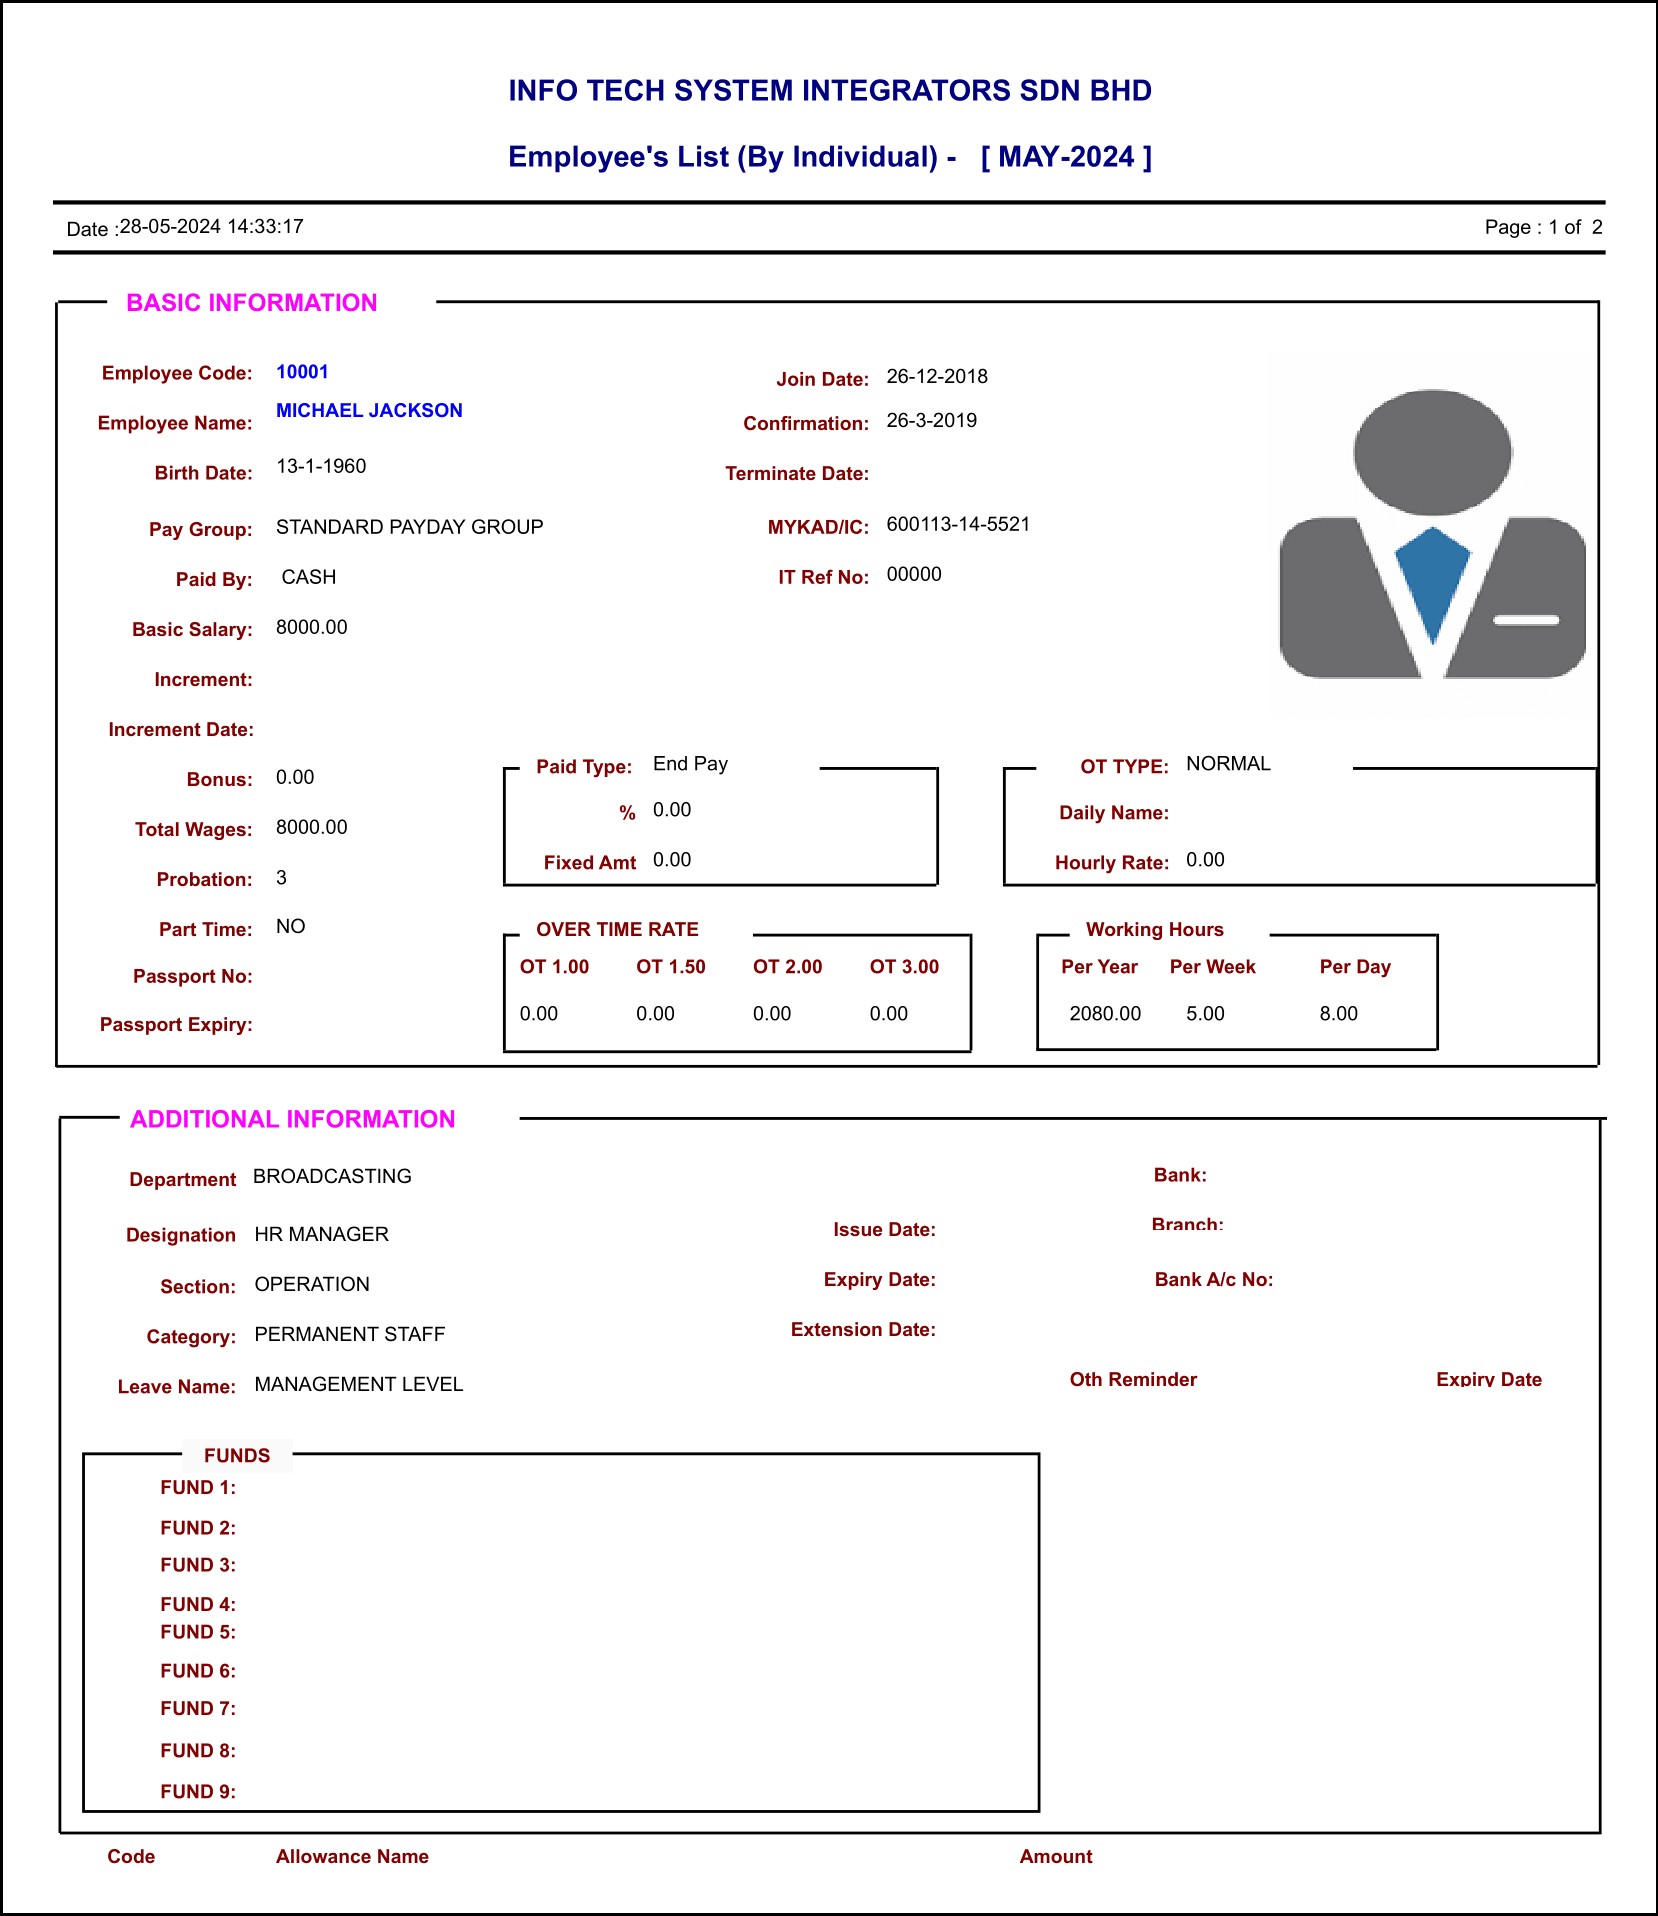
Task: Click the OT TYPE value NORMAL
Action: pos(1228,763)
